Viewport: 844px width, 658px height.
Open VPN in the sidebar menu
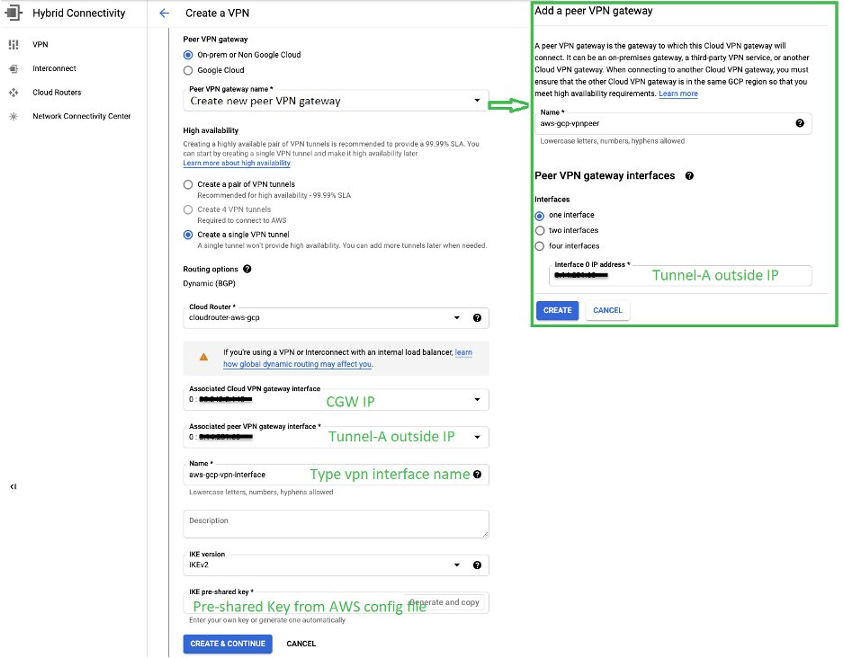pyautogui.click(x=40, y=45)
